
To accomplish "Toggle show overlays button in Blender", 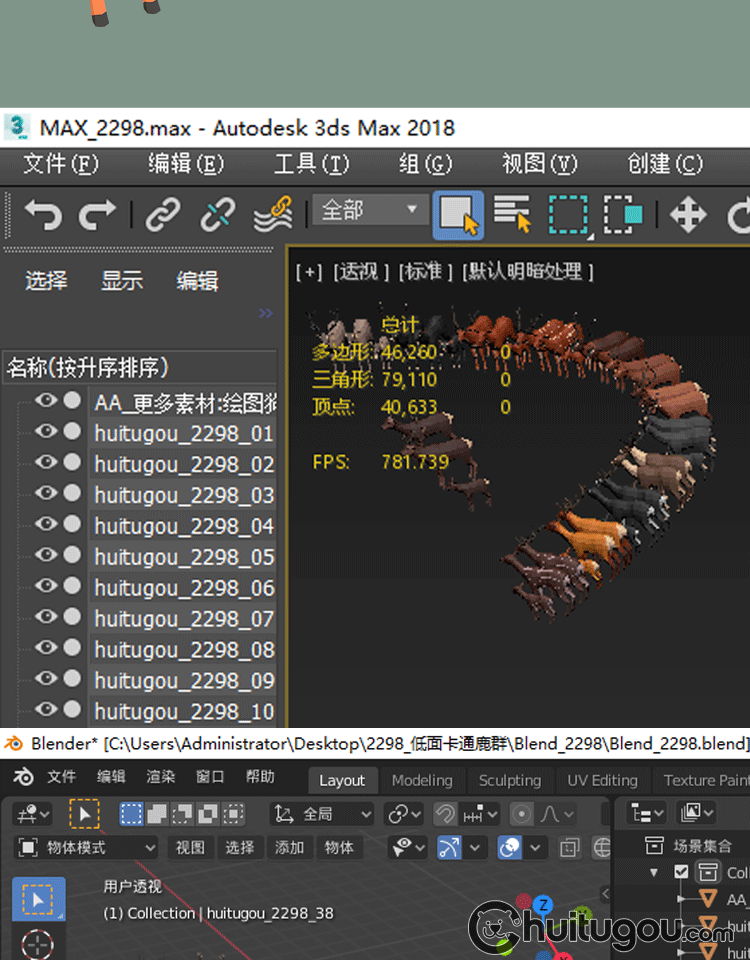I will (x=510, y=848).
